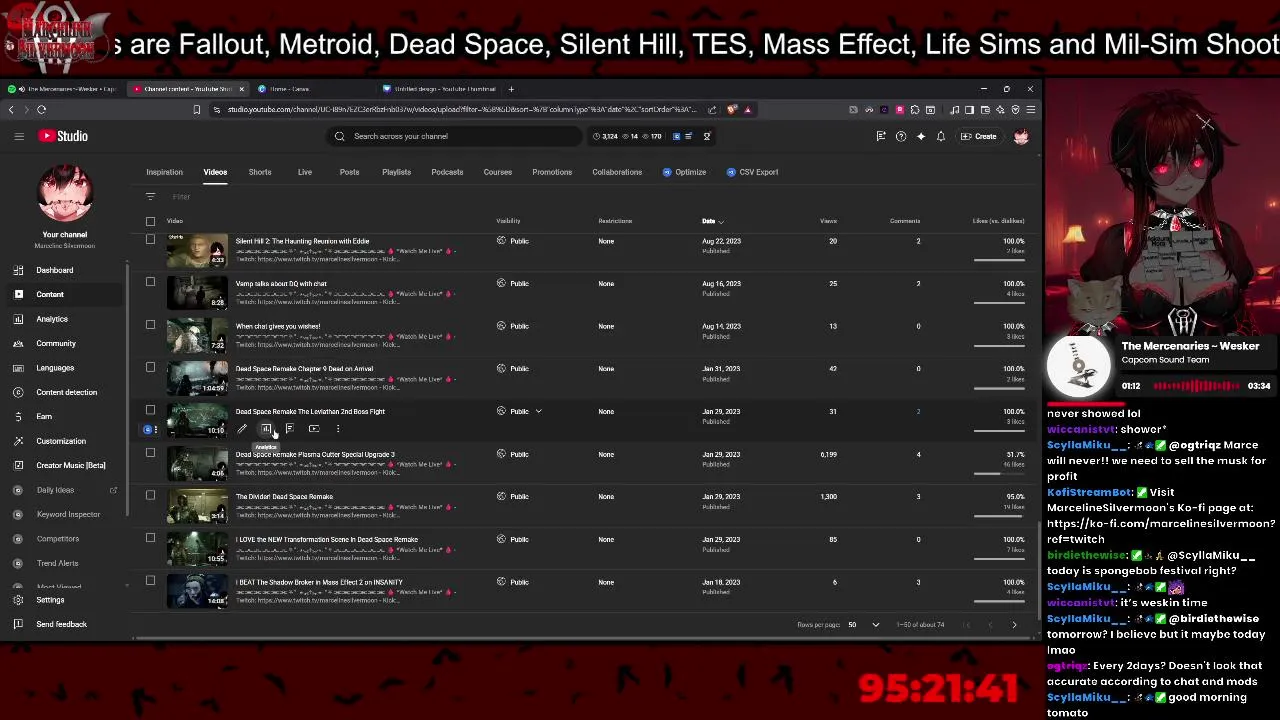Viewport: 1280px width, 720px height.
Task: Open the Earn section
Action: pyautogui.click(x=44, y=416)
